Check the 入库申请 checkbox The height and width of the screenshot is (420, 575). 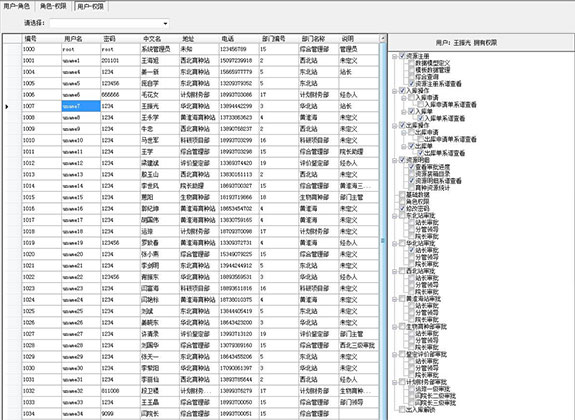(x=411, y=97)
